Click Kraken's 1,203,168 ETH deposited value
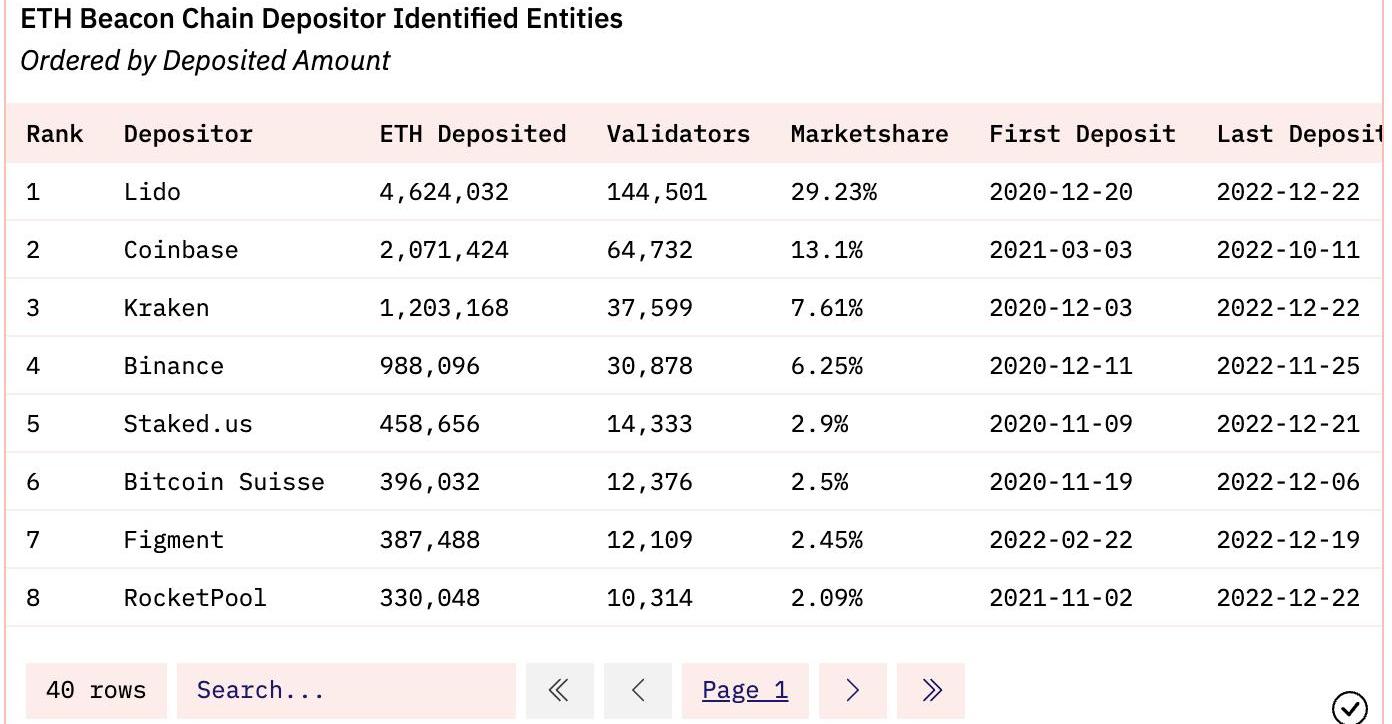Viewport: 1392px width, 724px height. tap(444, 308)
